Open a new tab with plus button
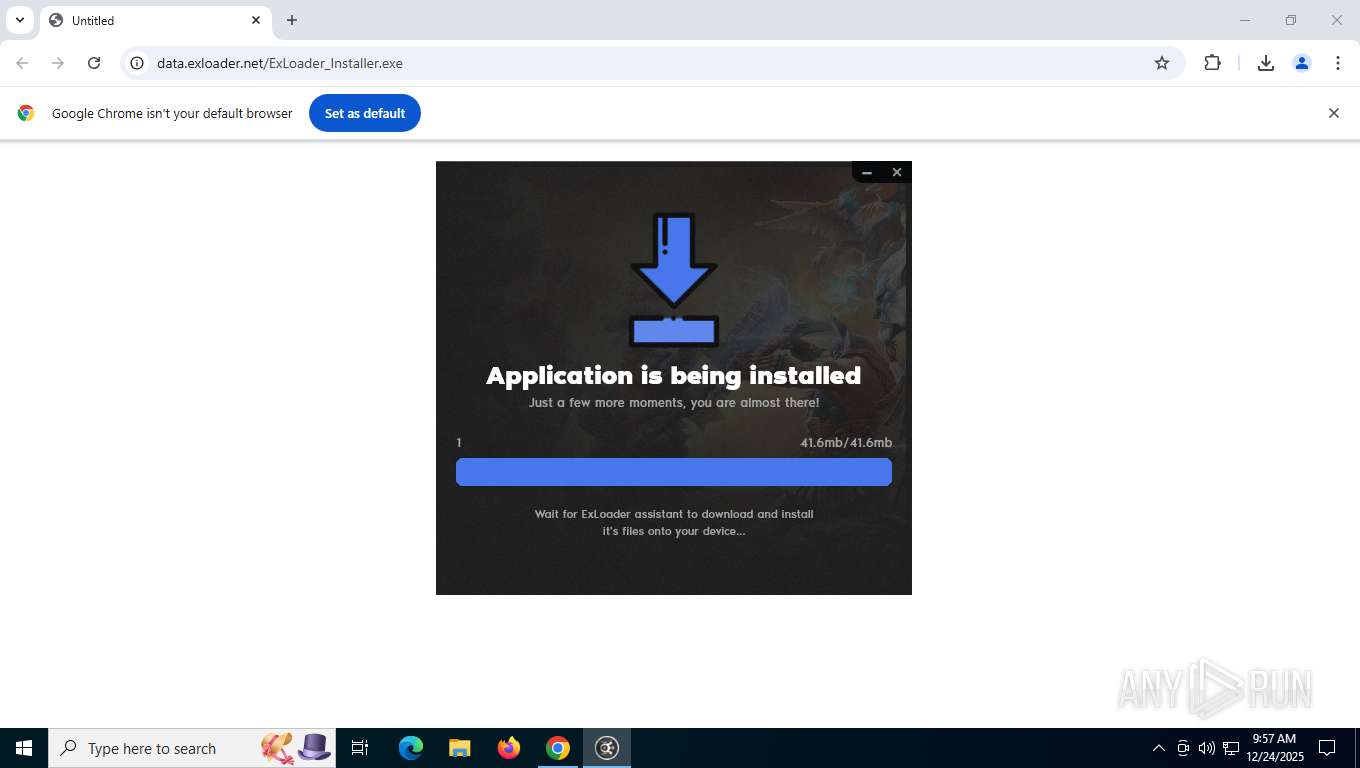Image resolution: width=1360 pixels, height=768 pixels. click(291, 20)
